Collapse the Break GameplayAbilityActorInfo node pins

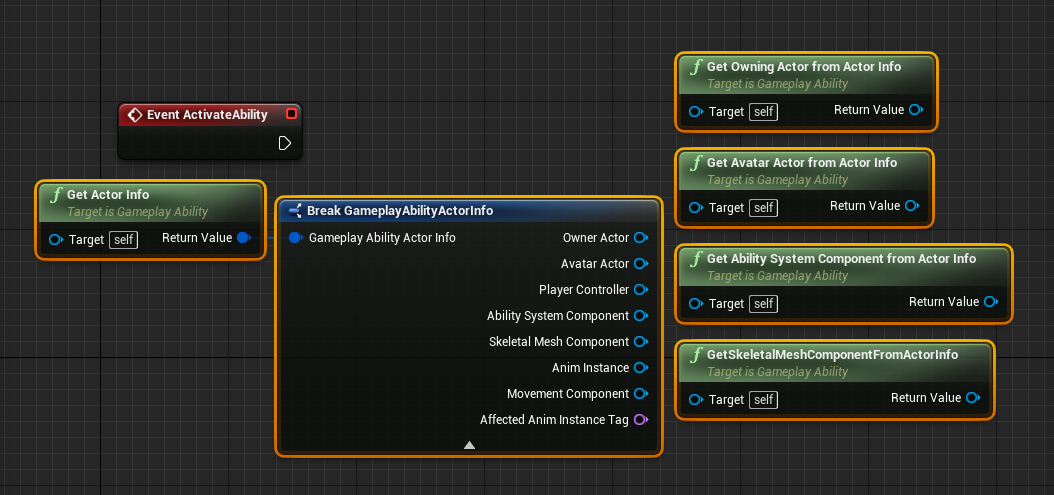click(469, 445)
